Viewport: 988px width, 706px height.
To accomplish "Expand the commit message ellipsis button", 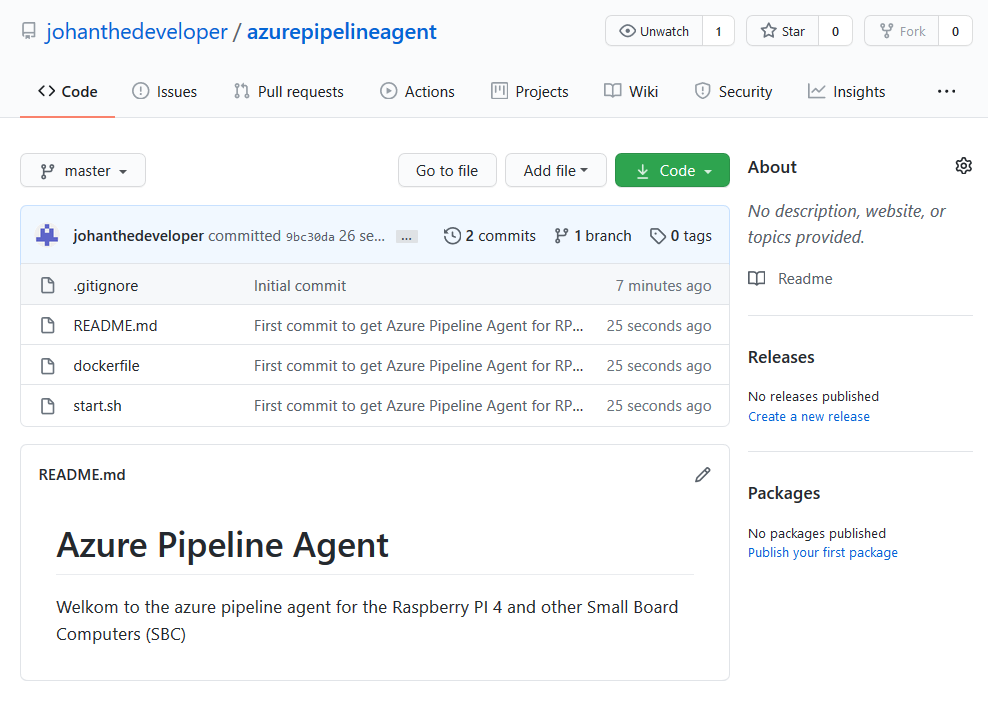I will 406,237.
